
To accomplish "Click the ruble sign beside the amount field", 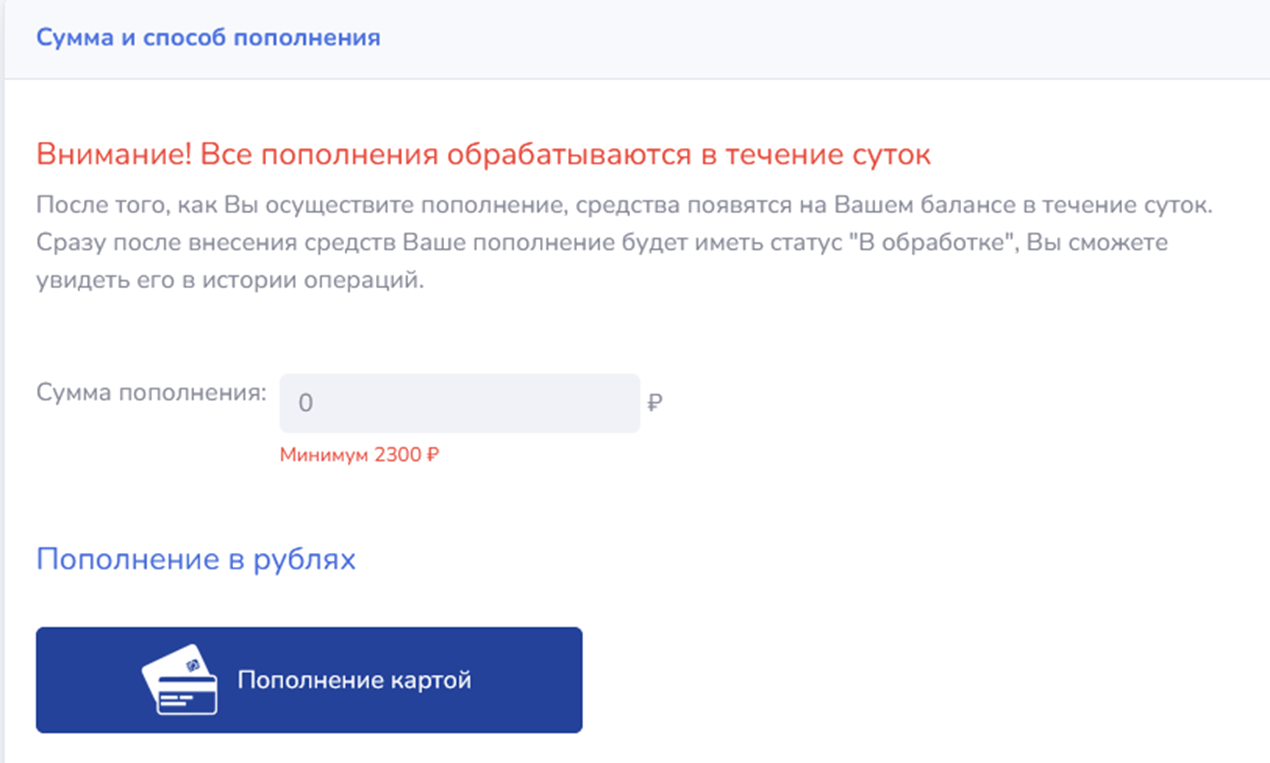I will click(655, 404).
